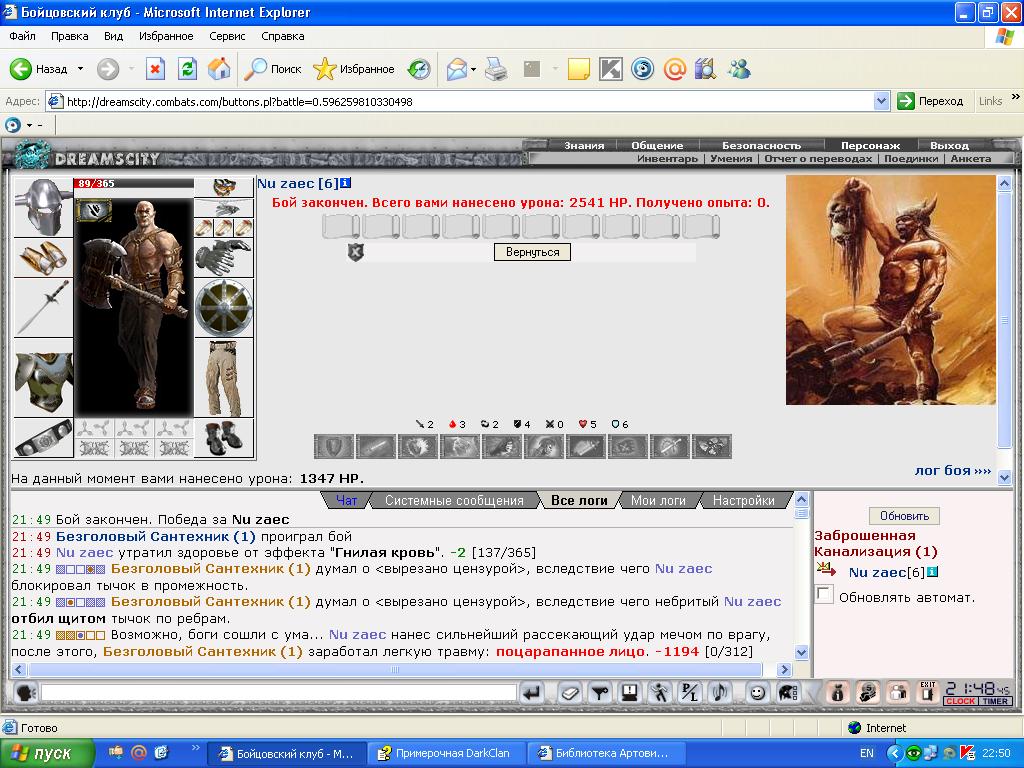Click the battle frame scroll up arrow

pyautogui.click(x=1004, y=184)
